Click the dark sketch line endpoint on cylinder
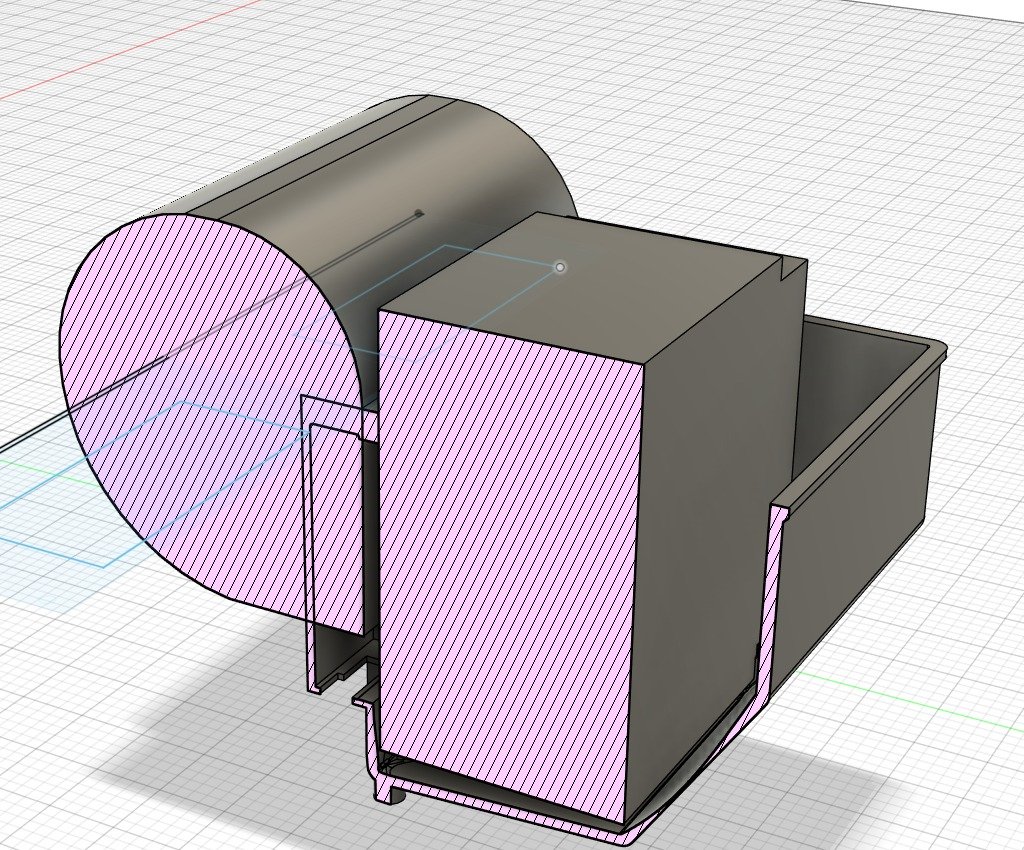Image resolution: width=1024 pixels, height=850 pixels. 419,213
